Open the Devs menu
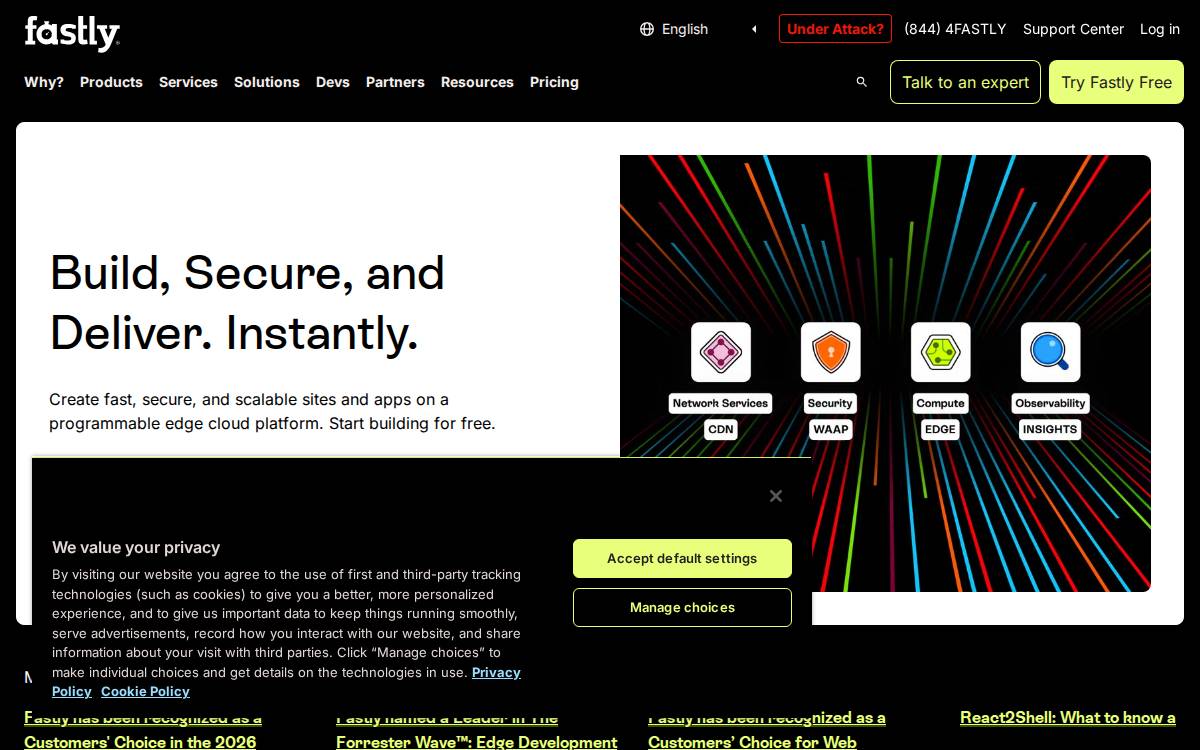1200x750 pixels. (x=333, y=82)
